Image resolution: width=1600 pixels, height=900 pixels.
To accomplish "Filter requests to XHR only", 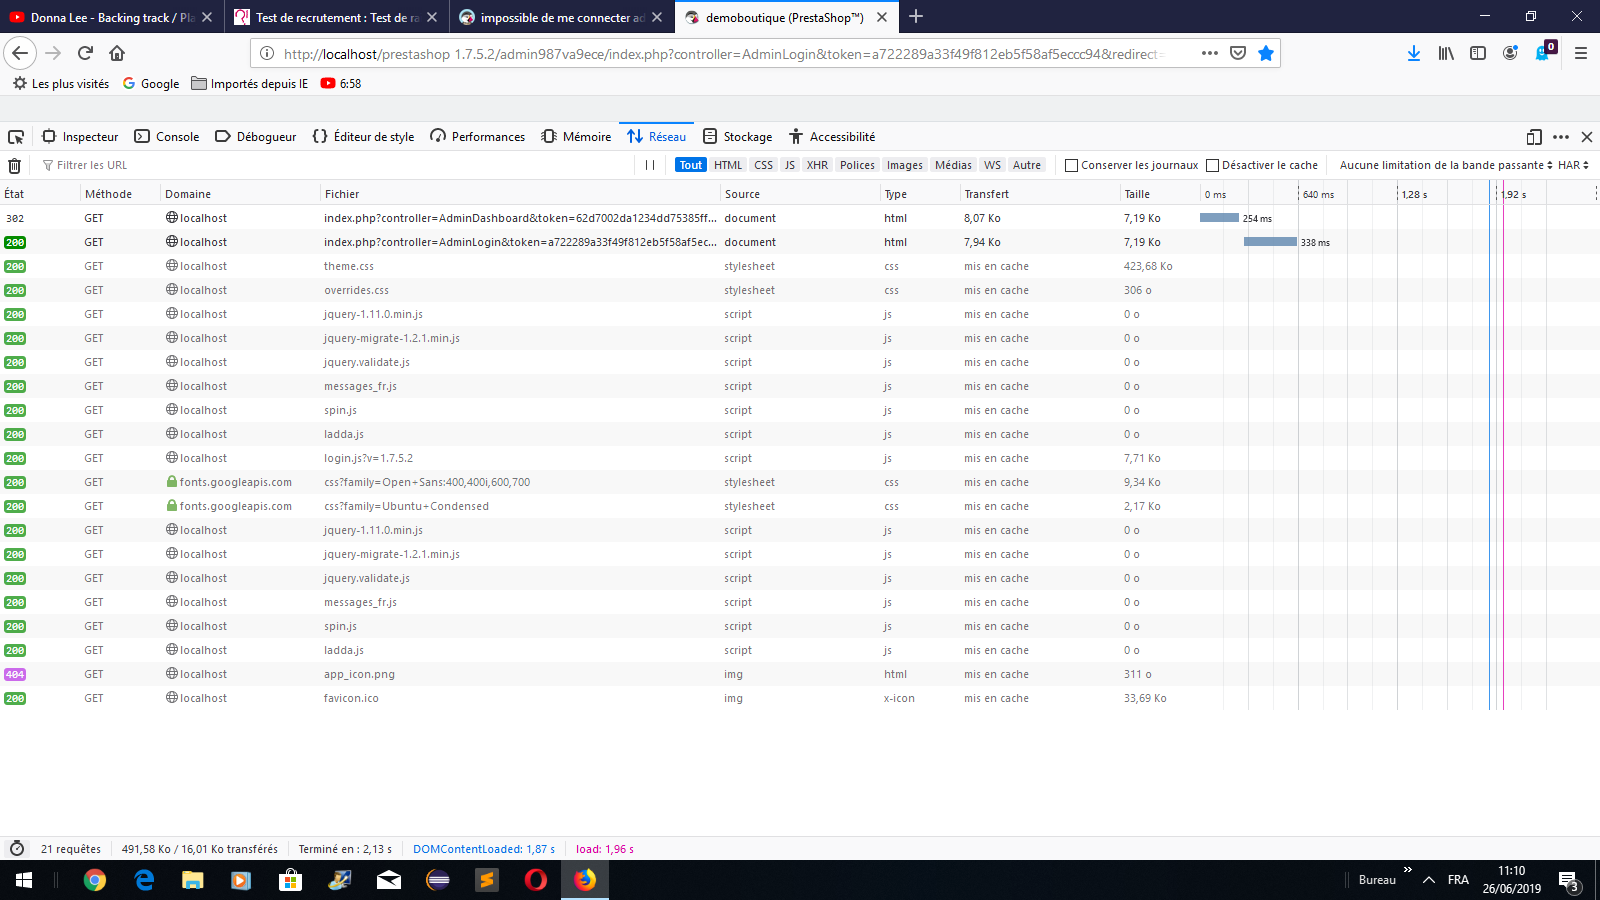I will 817,165.
